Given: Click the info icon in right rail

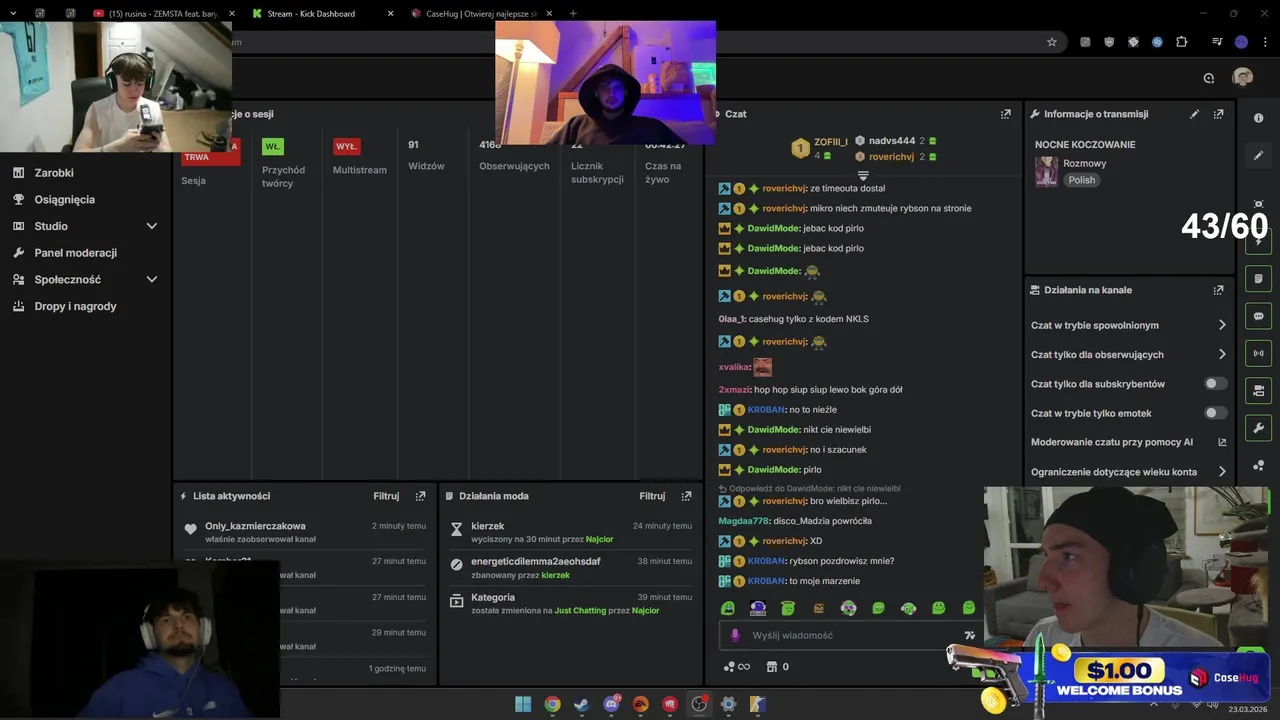Looking at the screenshot, I should click(x=1259, y=118).
